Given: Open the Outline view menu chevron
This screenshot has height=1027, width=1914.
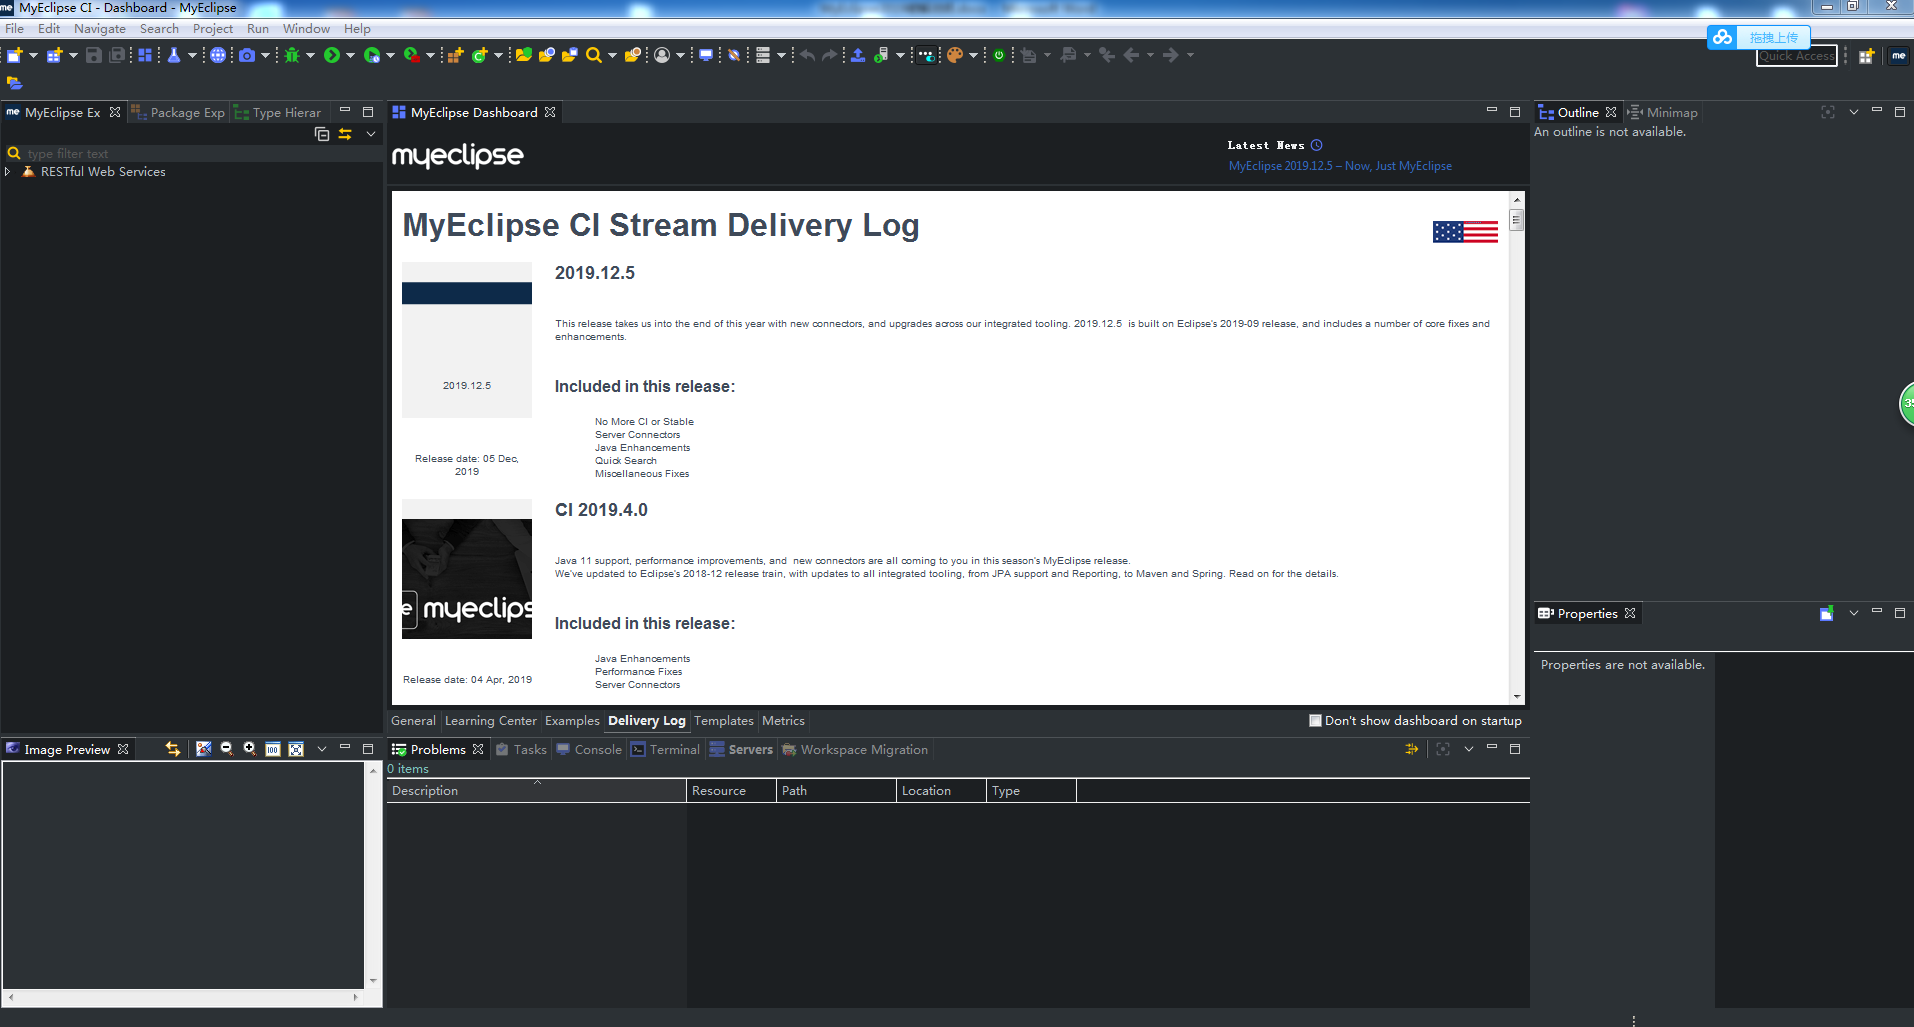Looking at the screenshot, I should click(1855, 112).
